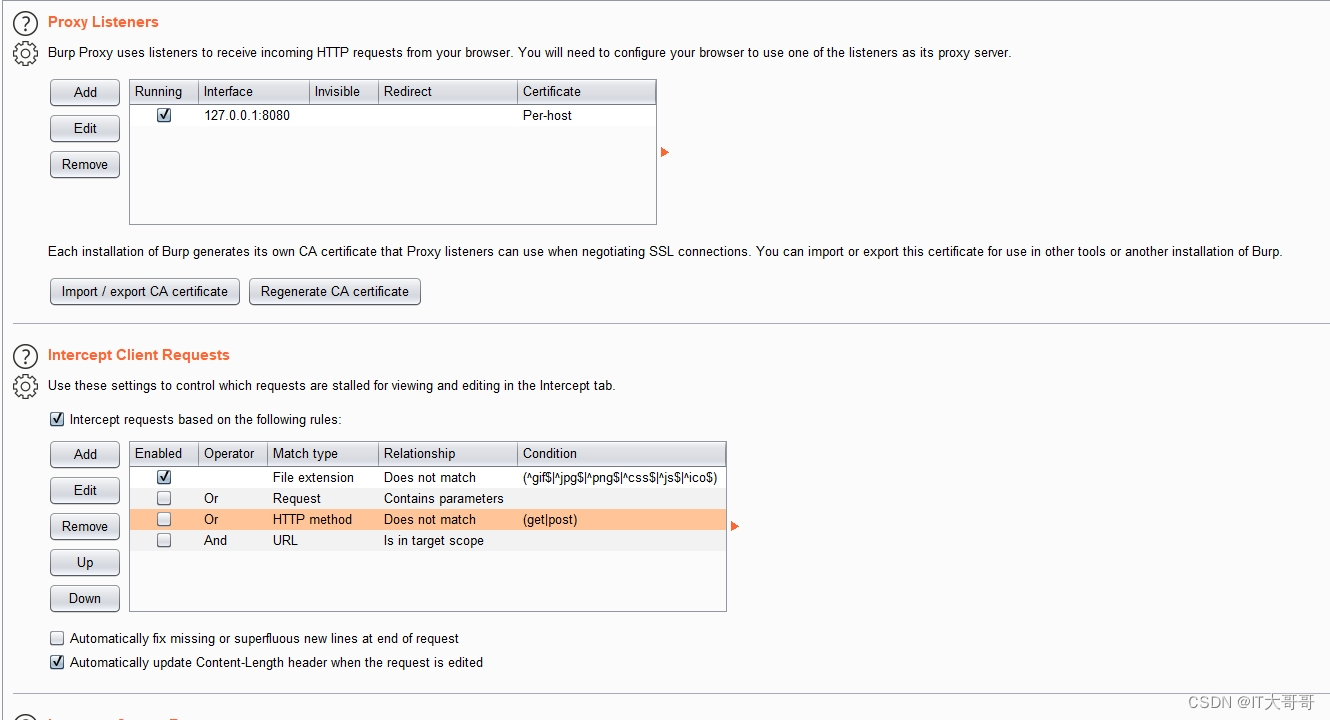Click the Certificate column header
The image size is (1330, 720).
tap(587, 91)
